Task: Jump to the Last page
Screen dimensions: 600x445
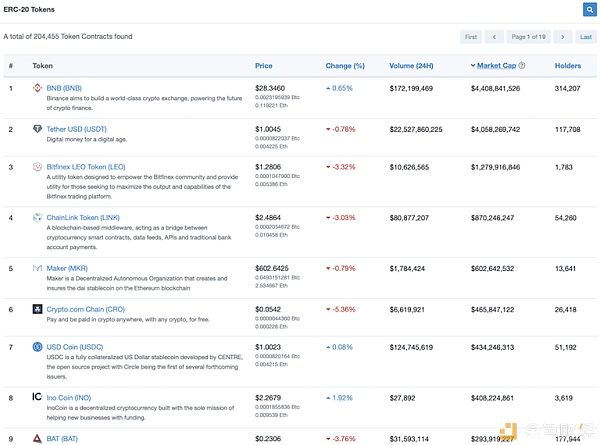Action: 586,37
